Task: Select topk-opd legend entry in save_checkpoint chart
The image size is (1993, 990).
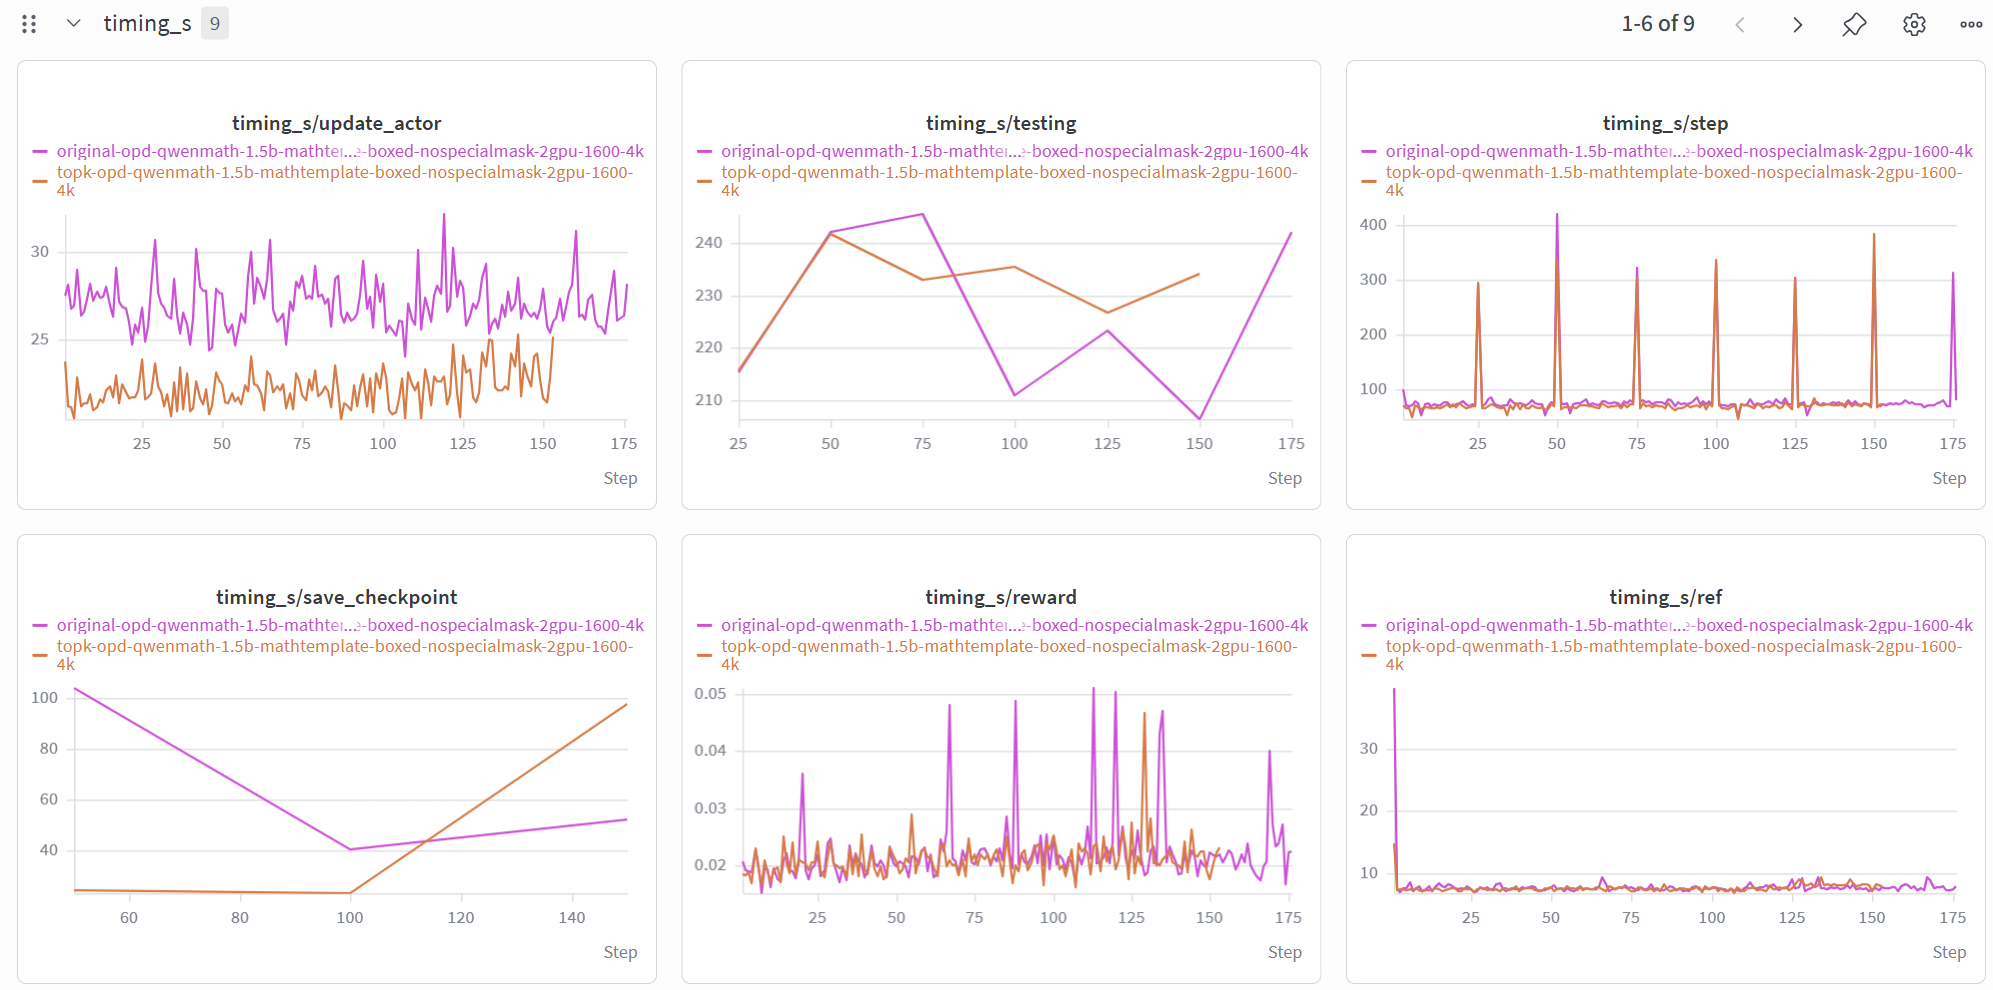Action: click(345, 655)
